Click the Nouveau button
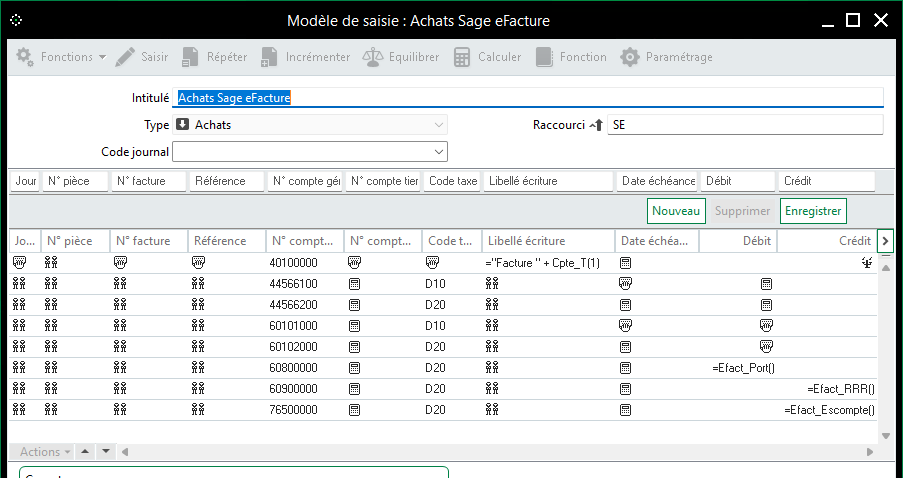Screen dimensions: 903x478 click(x=676, y=211)
